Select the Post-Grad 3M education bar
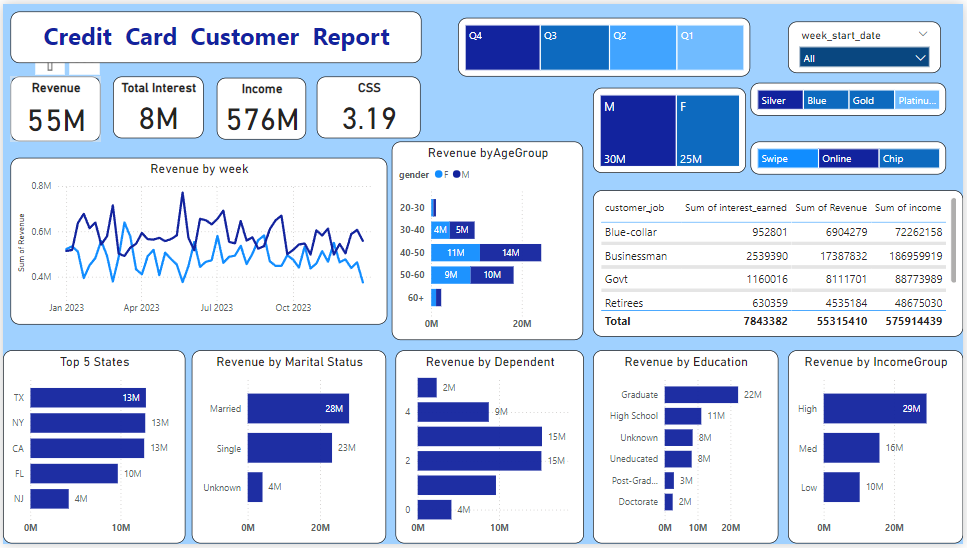 pyautogui.click(x=669, y=481)
